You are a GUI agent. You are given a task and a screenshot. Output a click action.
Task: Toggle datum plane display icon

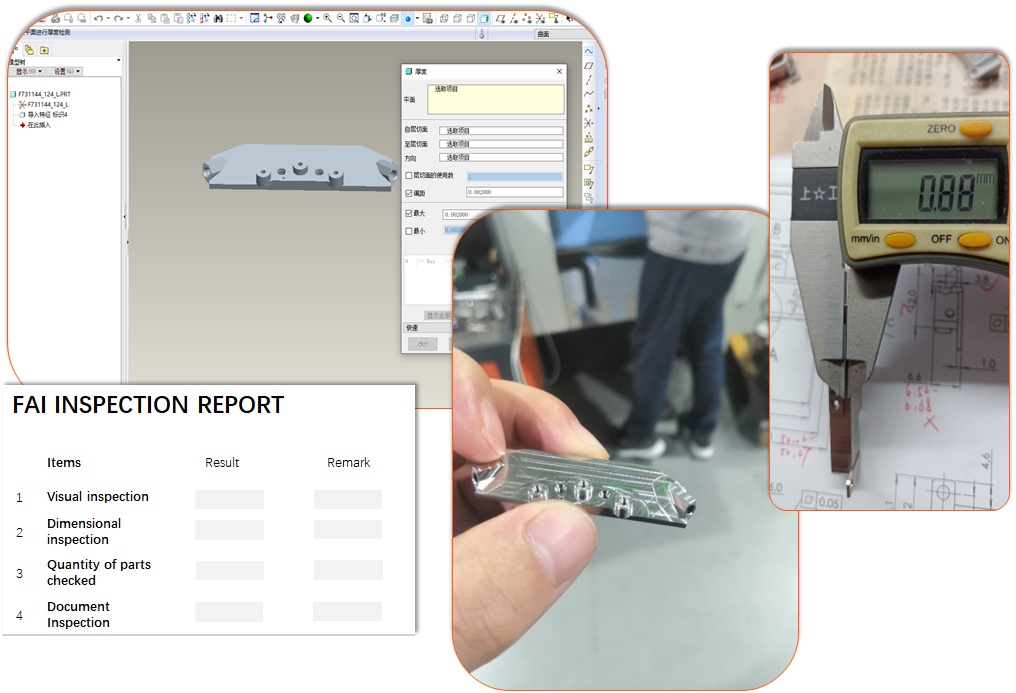tap(500, 18)
